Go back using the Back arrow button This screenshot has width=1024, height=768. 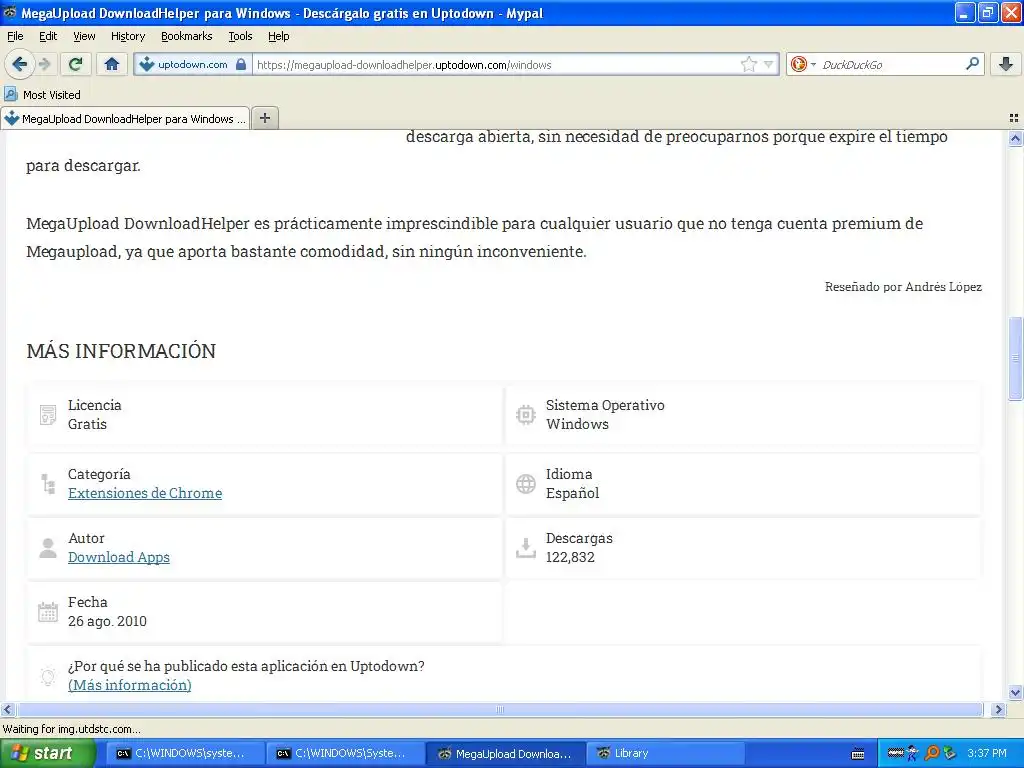coord(19,64)
